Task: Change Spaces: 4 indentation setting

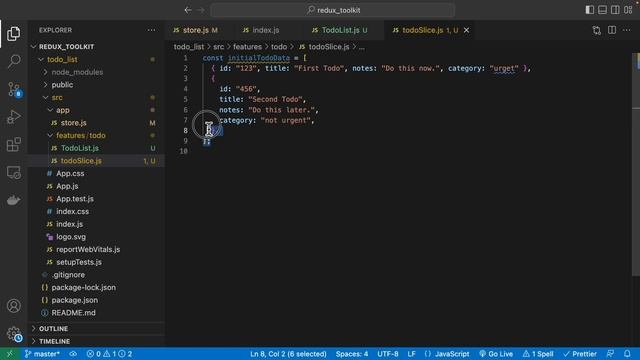Action: tap(351, 354)
